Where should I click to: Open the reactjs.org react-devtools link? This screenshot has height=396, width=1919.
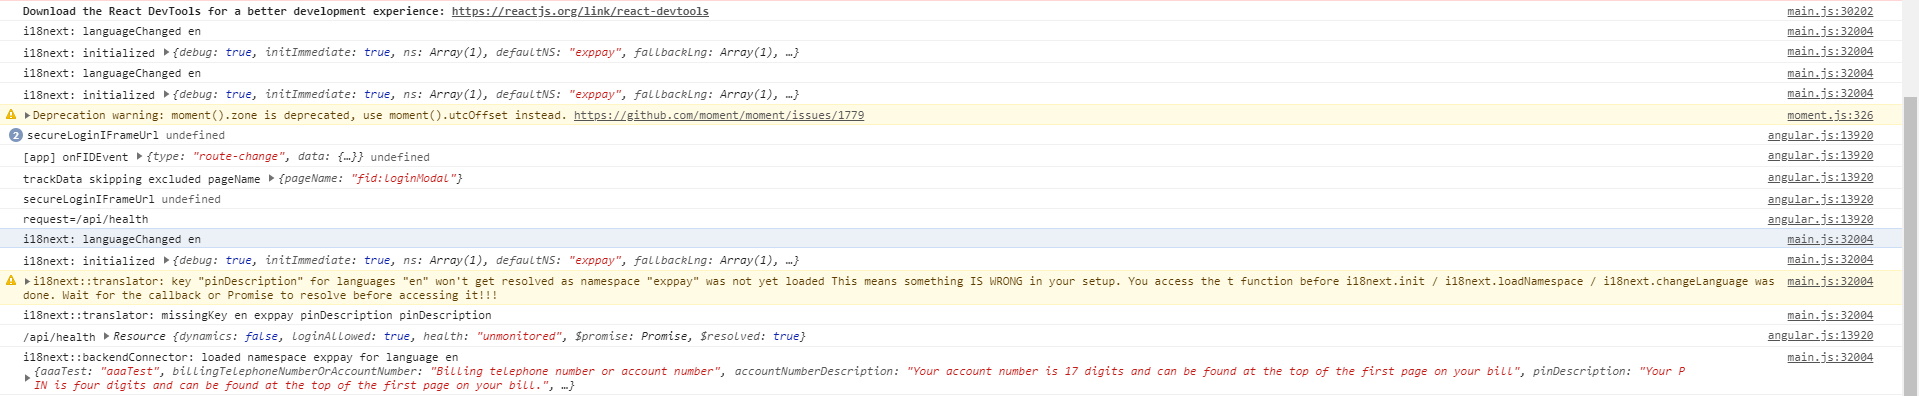580,11
